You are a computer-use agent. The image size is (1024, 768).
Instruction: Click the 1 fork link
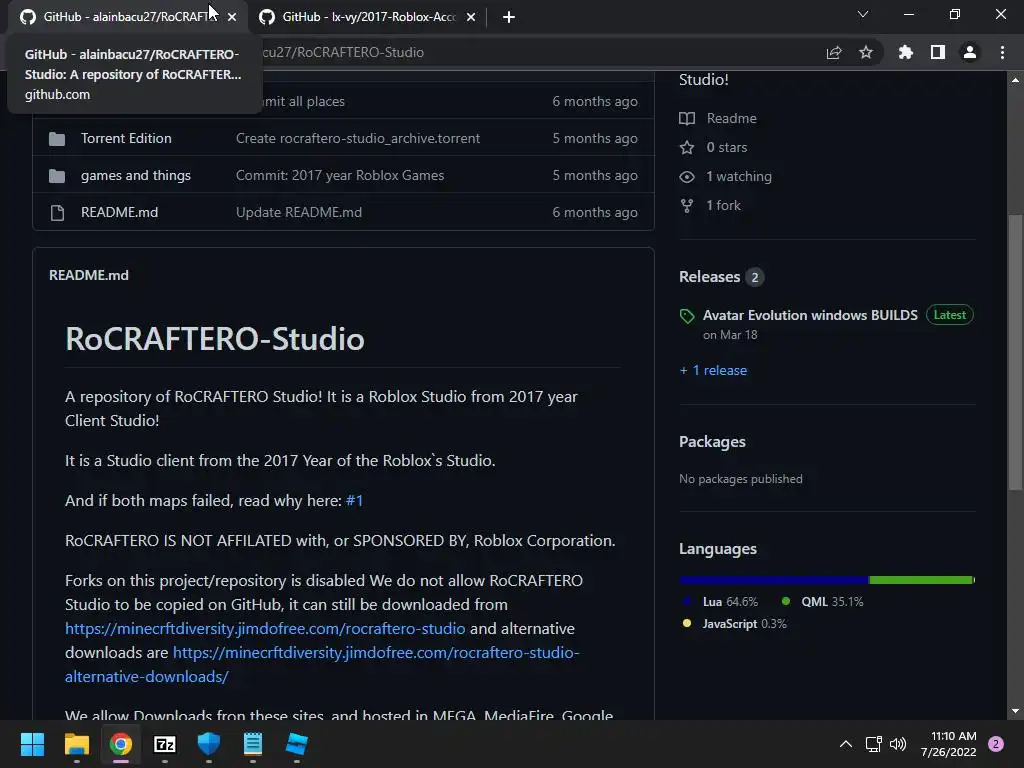point(724,205)
